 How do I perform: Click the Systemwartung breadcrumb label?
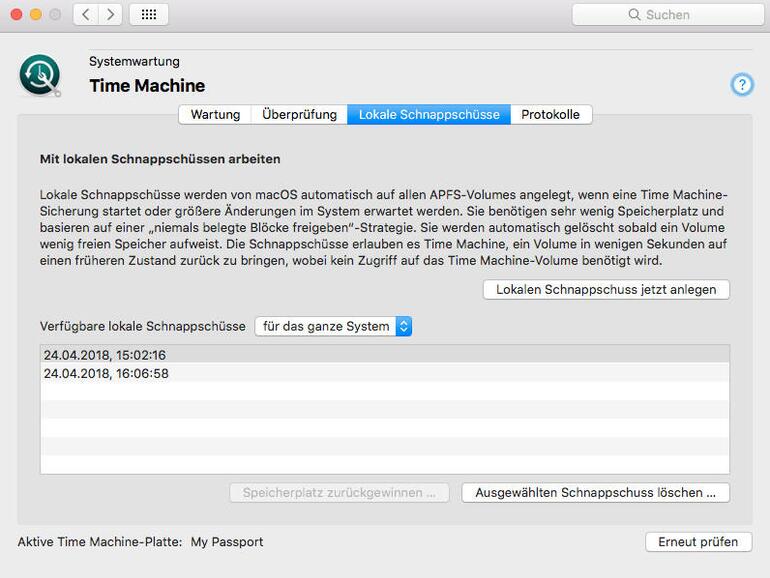pos(134,61)
